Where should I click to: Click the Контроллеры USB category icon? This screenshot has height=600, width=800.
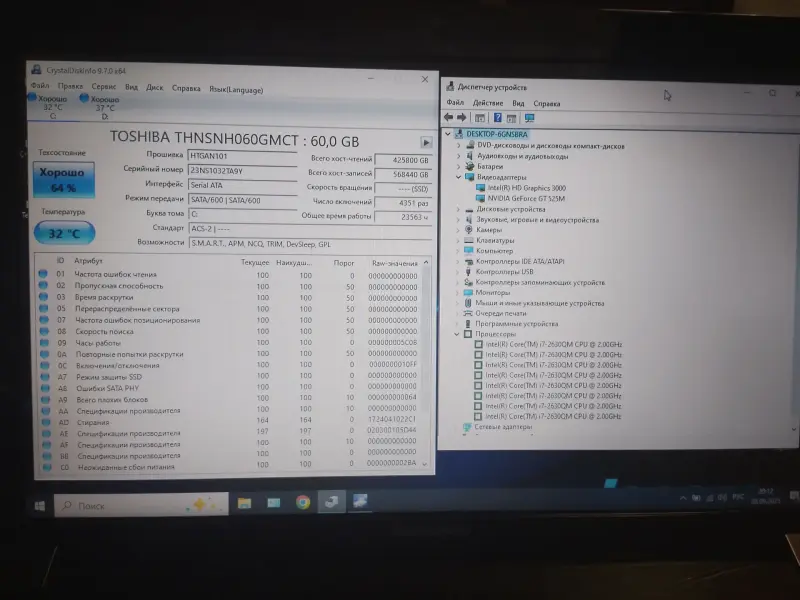tap(468, 271)
